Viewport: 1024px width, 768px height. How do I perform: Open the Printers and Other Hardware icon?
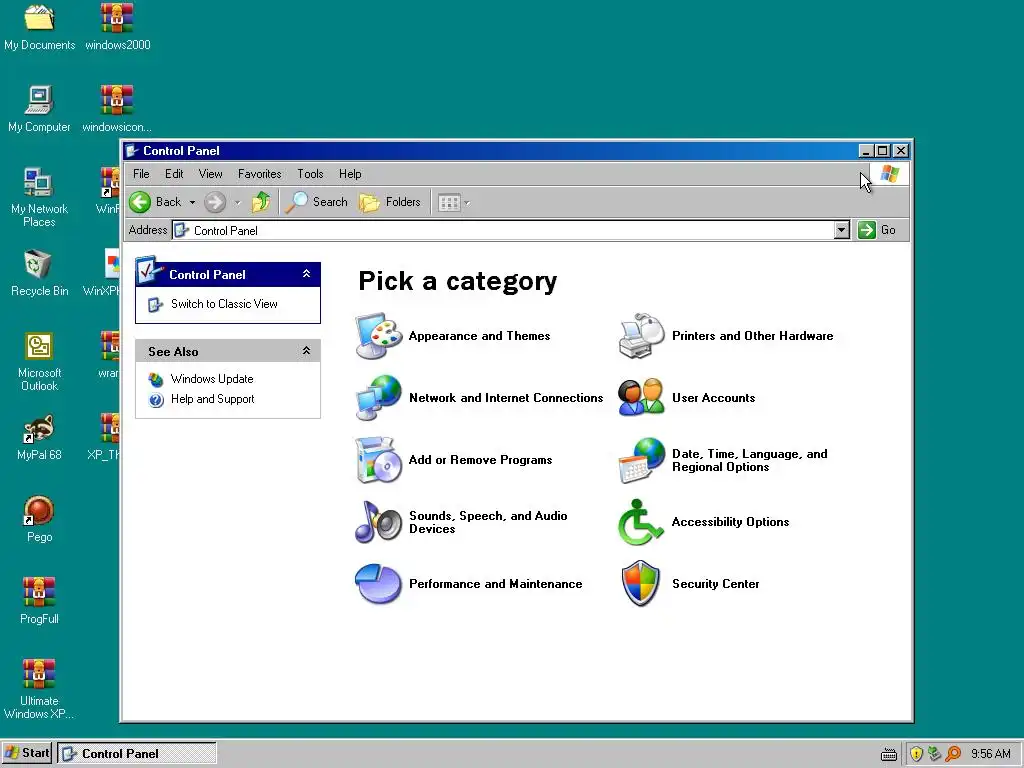(641, 336)
